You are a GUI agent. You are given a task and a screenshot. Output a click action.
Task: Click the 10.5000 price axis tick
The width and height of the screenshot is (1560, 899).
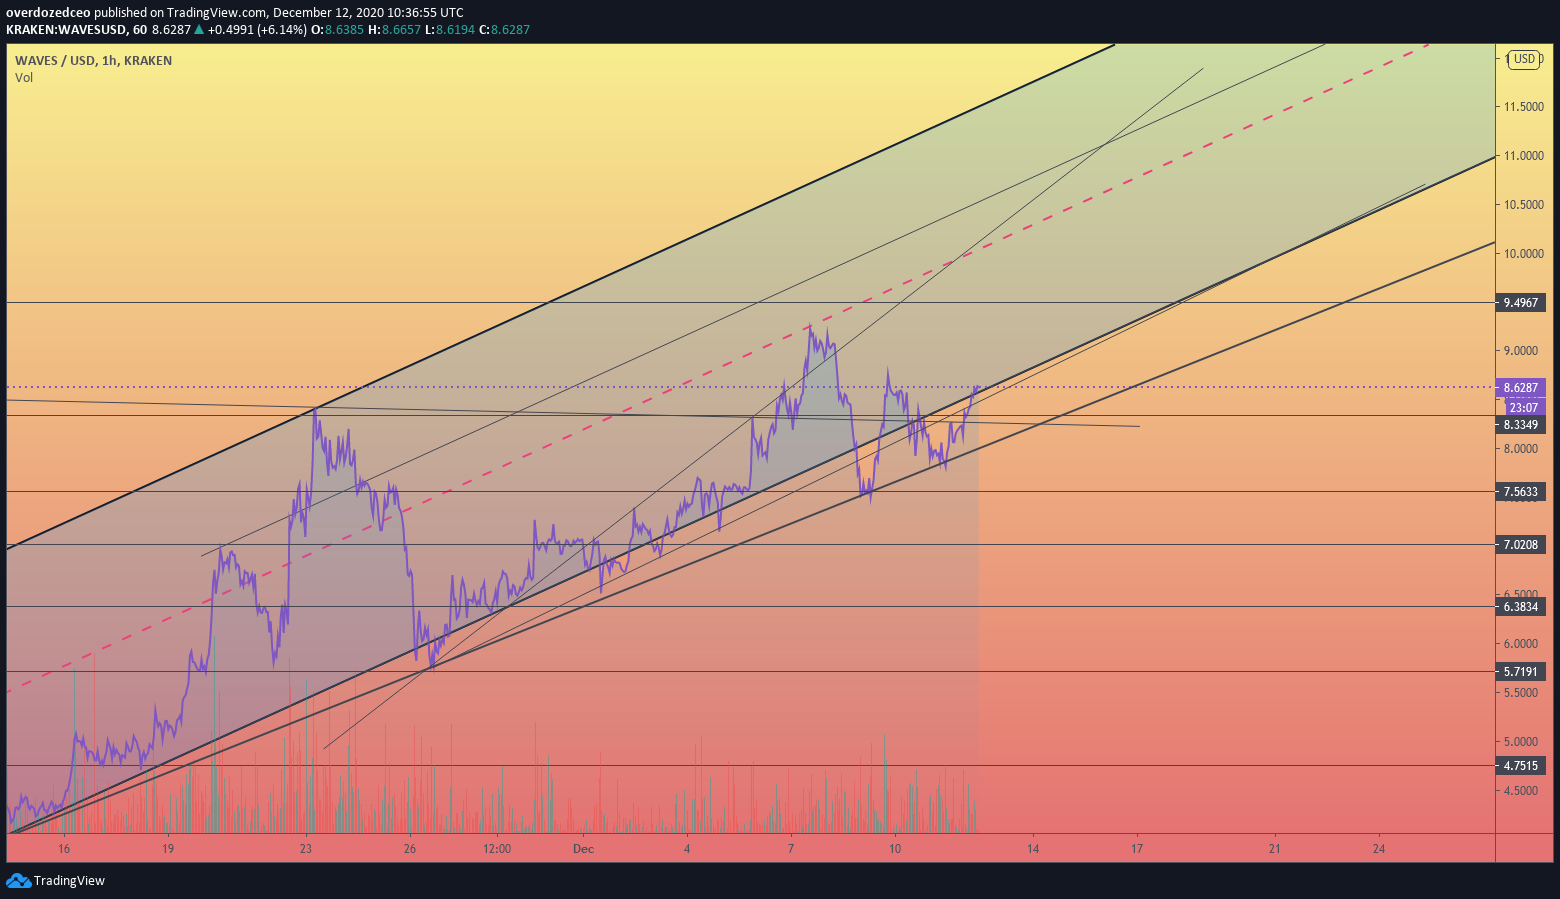coord(1524,205)
